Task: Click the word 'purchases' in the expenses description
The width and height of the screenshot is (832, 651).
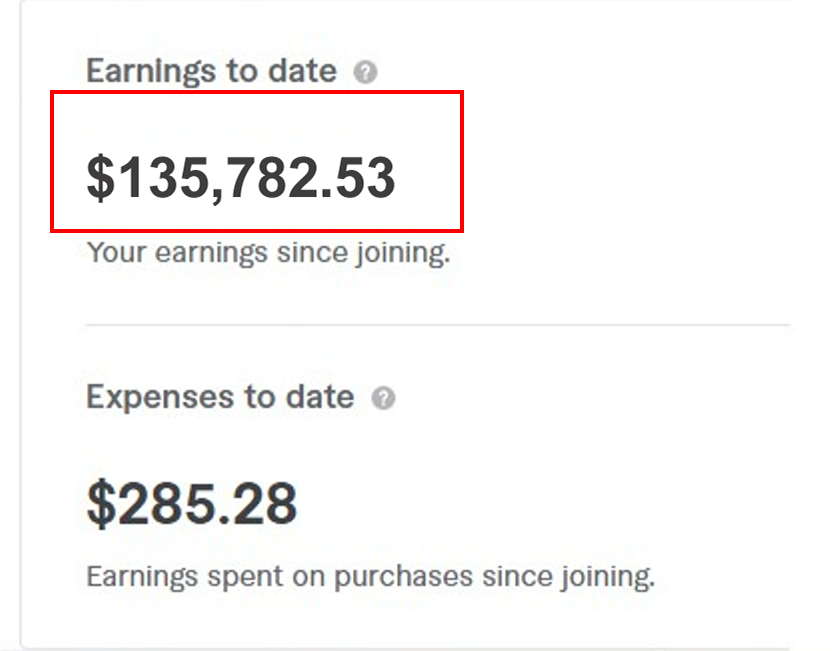Action: point(403,577)
